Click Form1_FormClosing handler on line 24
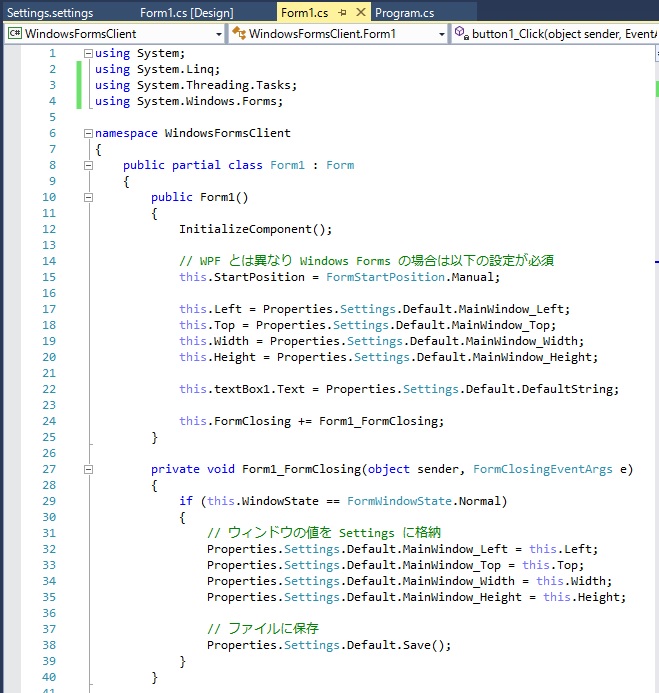Viewport: 659px width, 693px height. point(378,421)
